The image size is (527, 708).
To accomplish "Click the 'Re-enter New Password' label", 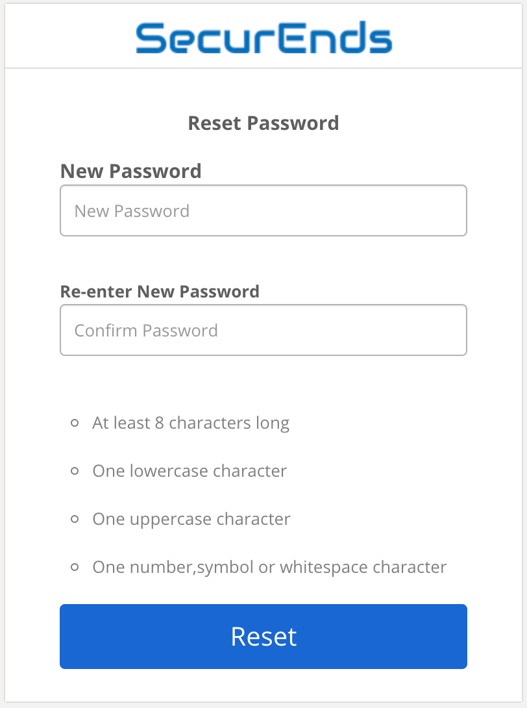I will [x=160, y=291].
